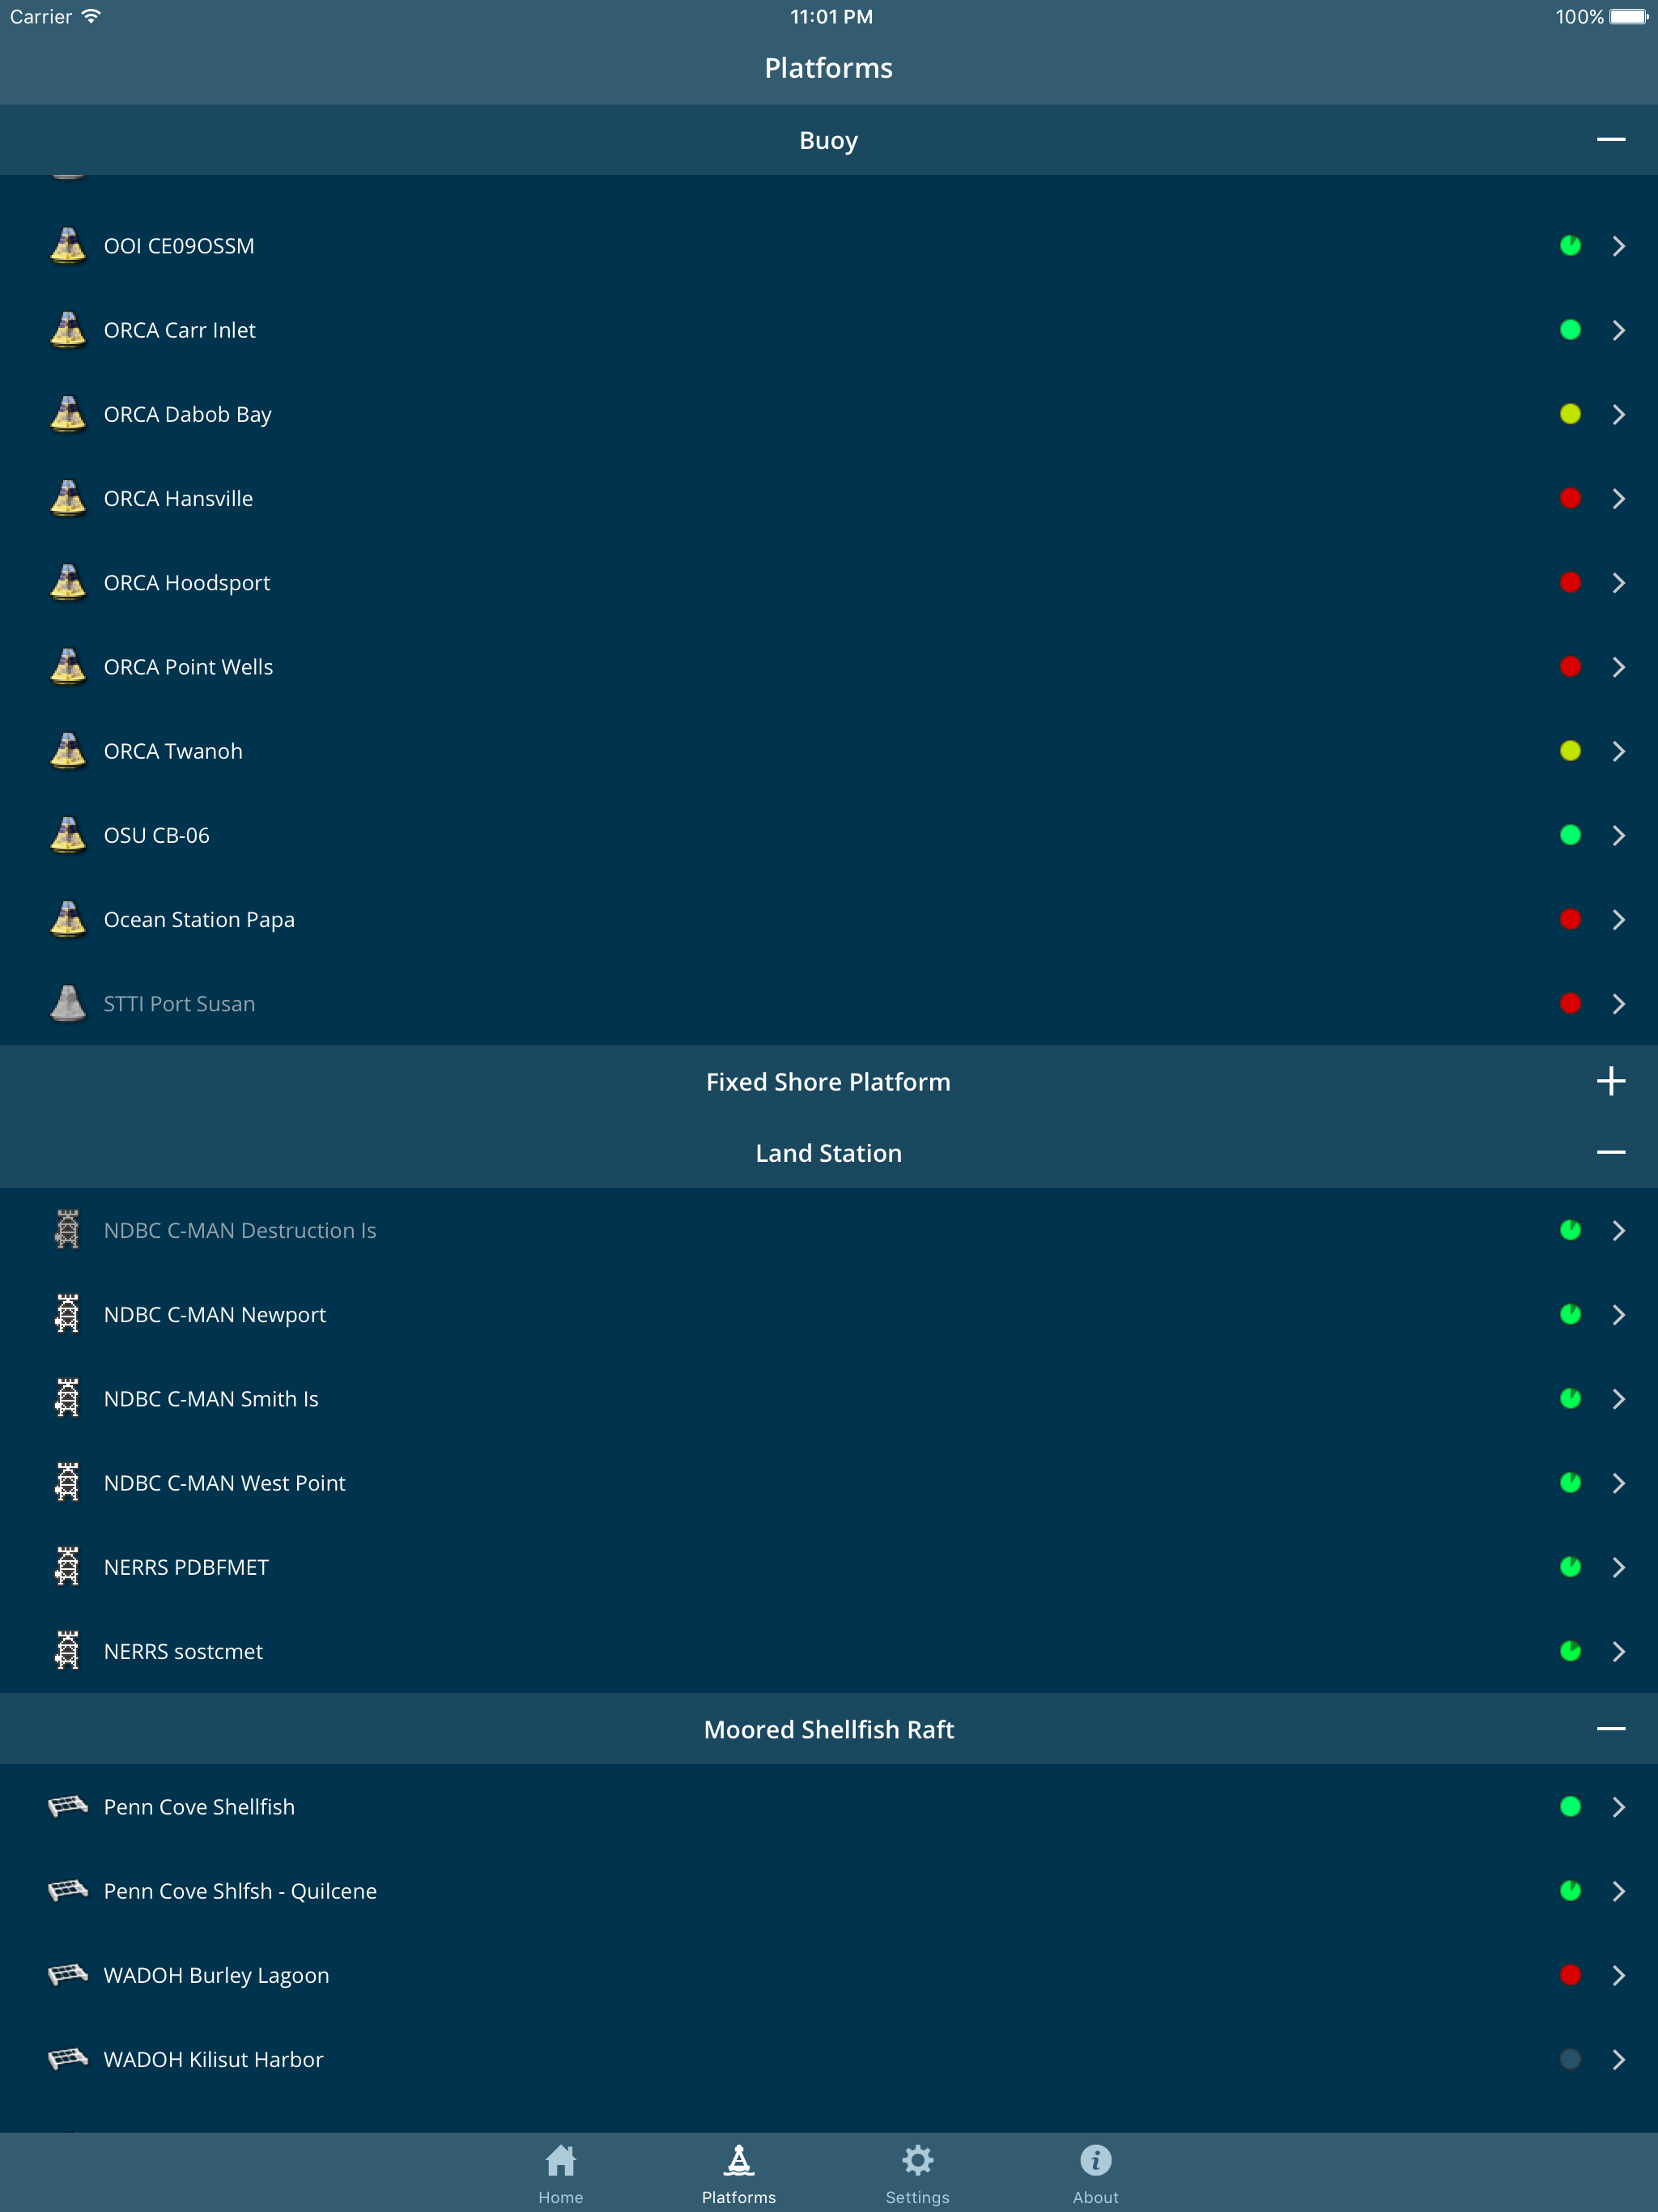
Task: Expand the Fixed Shore Platform section
Action: [1610, 1081]
